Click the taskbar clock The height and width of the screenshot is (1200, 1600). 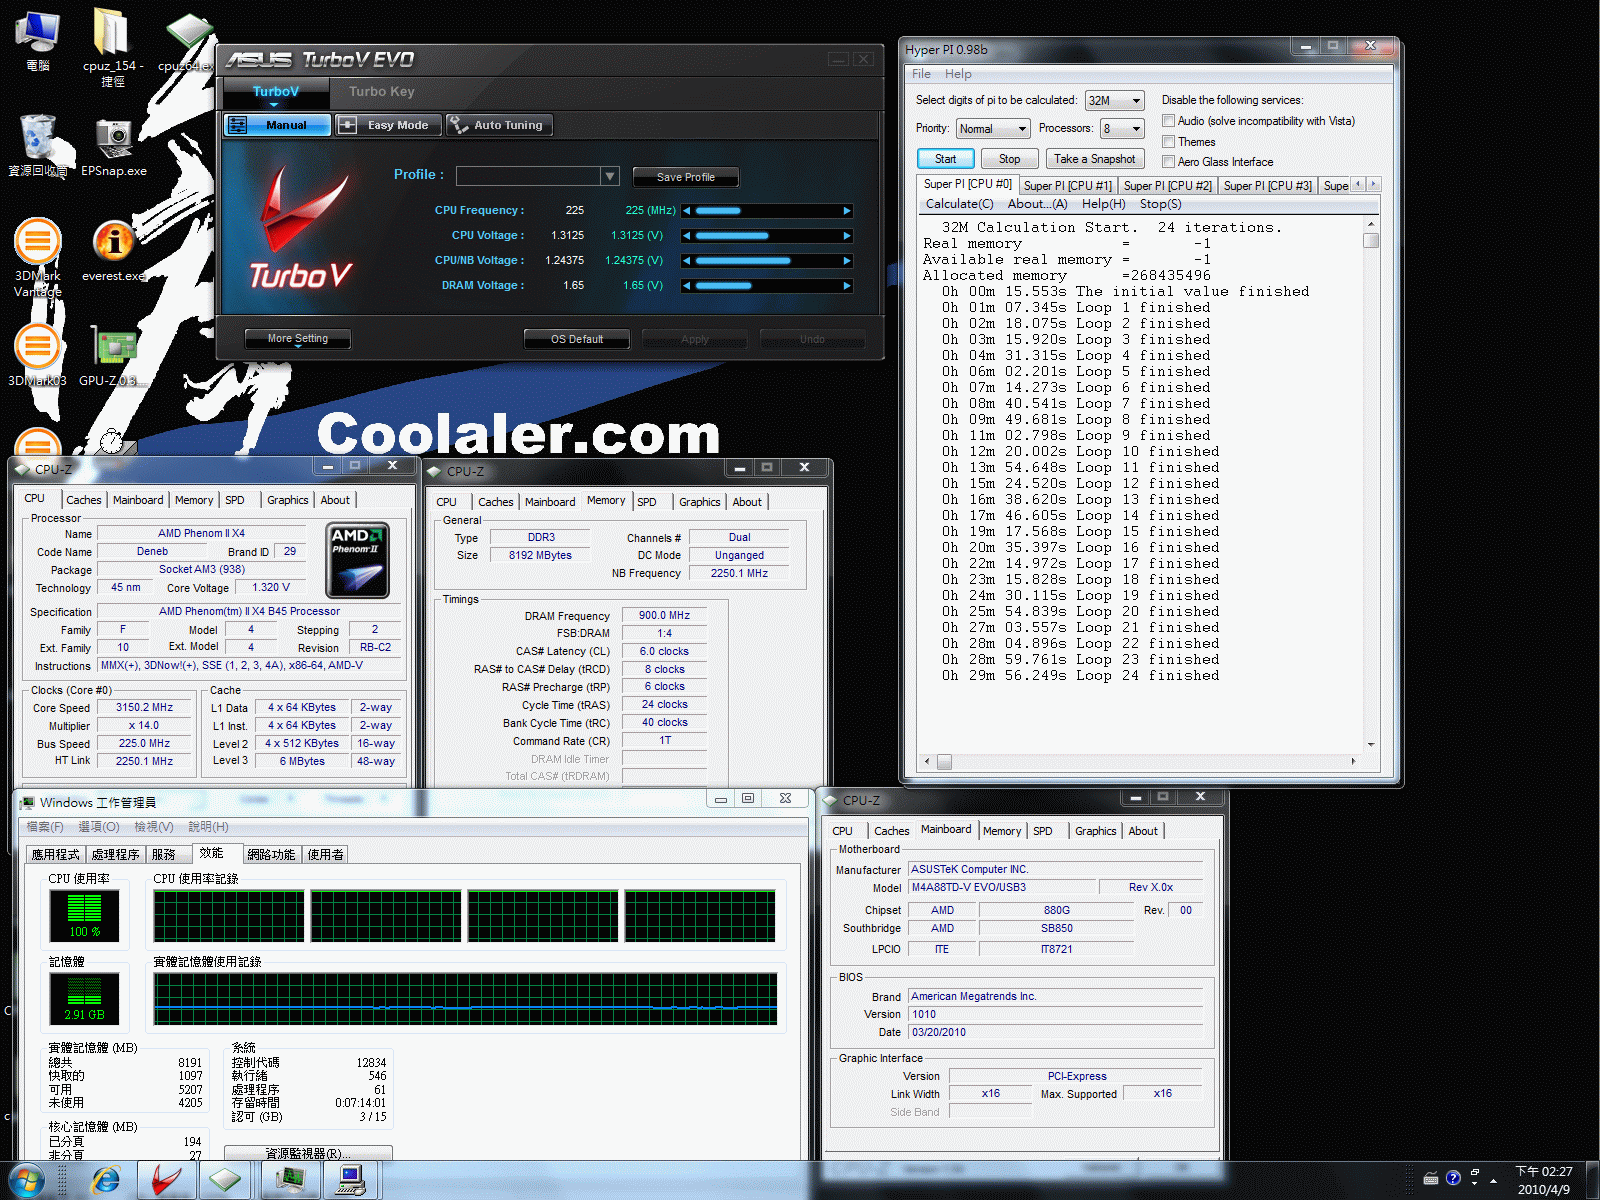(1544, 1181)
